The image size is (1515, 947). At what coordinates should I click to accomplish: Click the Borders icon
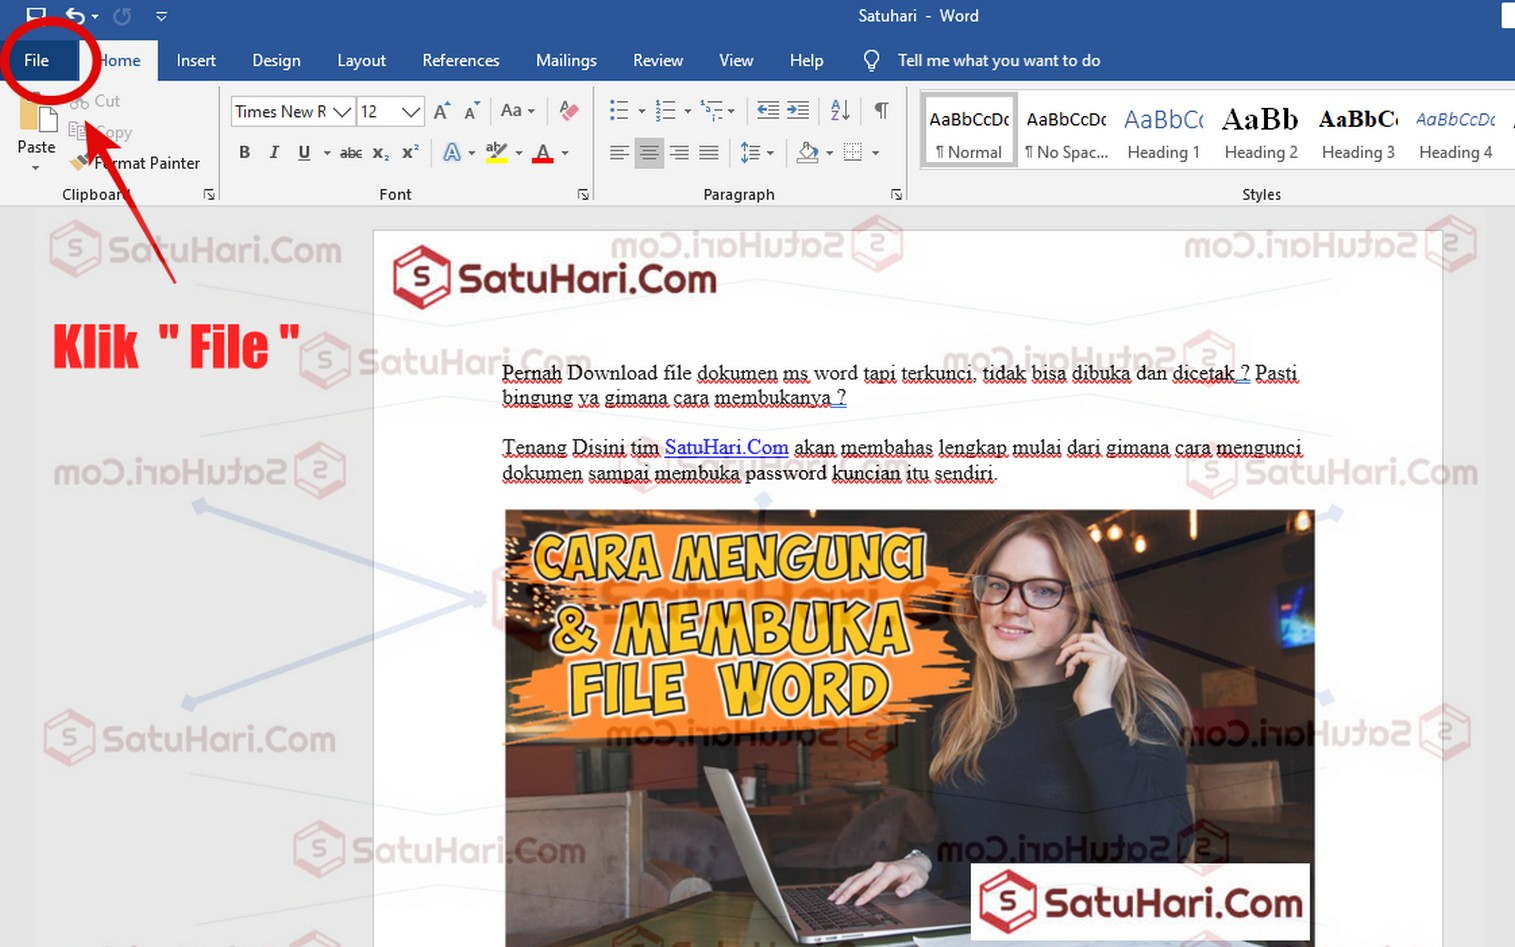click(x=853, y=152)
